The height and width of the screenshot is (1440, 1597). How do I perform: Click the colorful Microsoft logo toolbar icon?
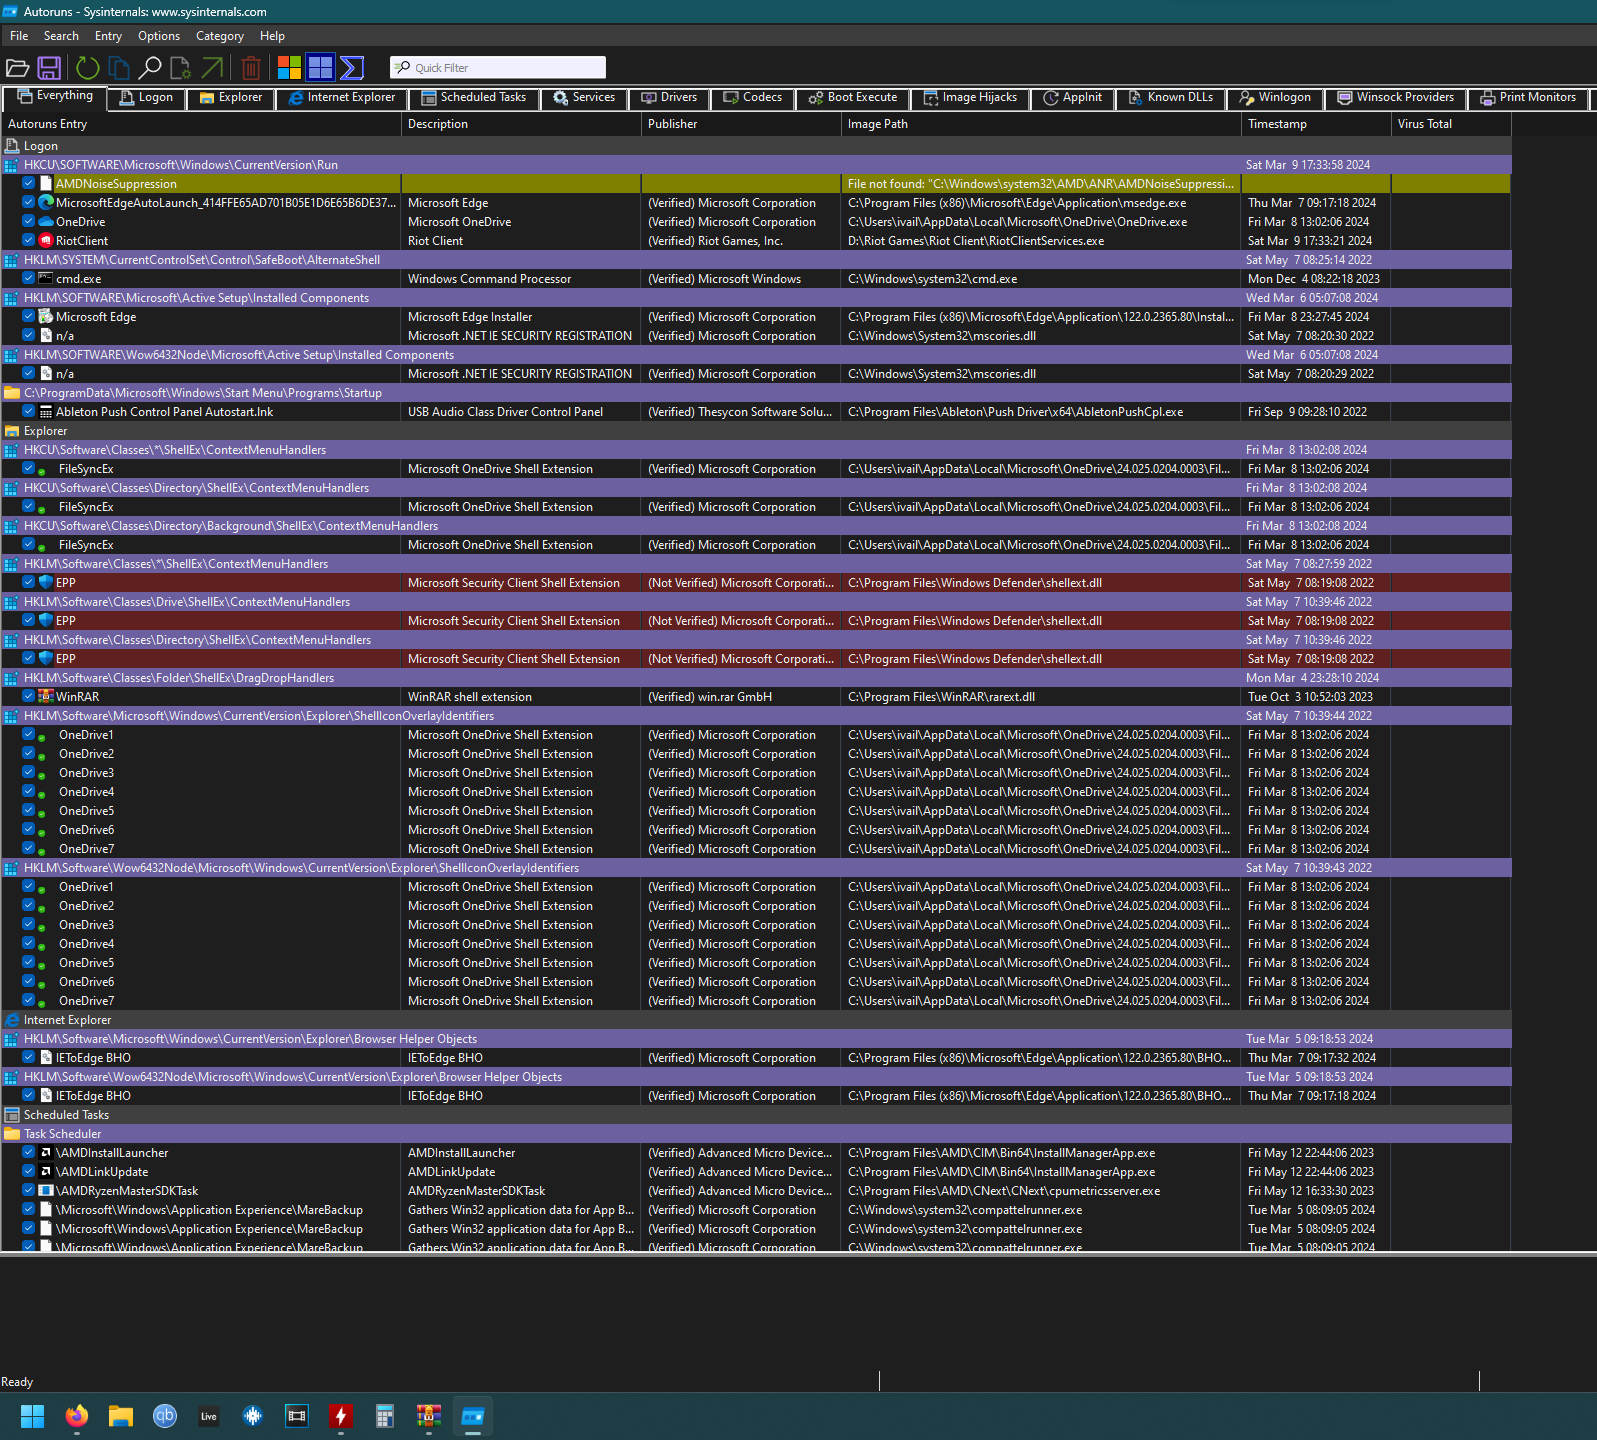(289, 68)
